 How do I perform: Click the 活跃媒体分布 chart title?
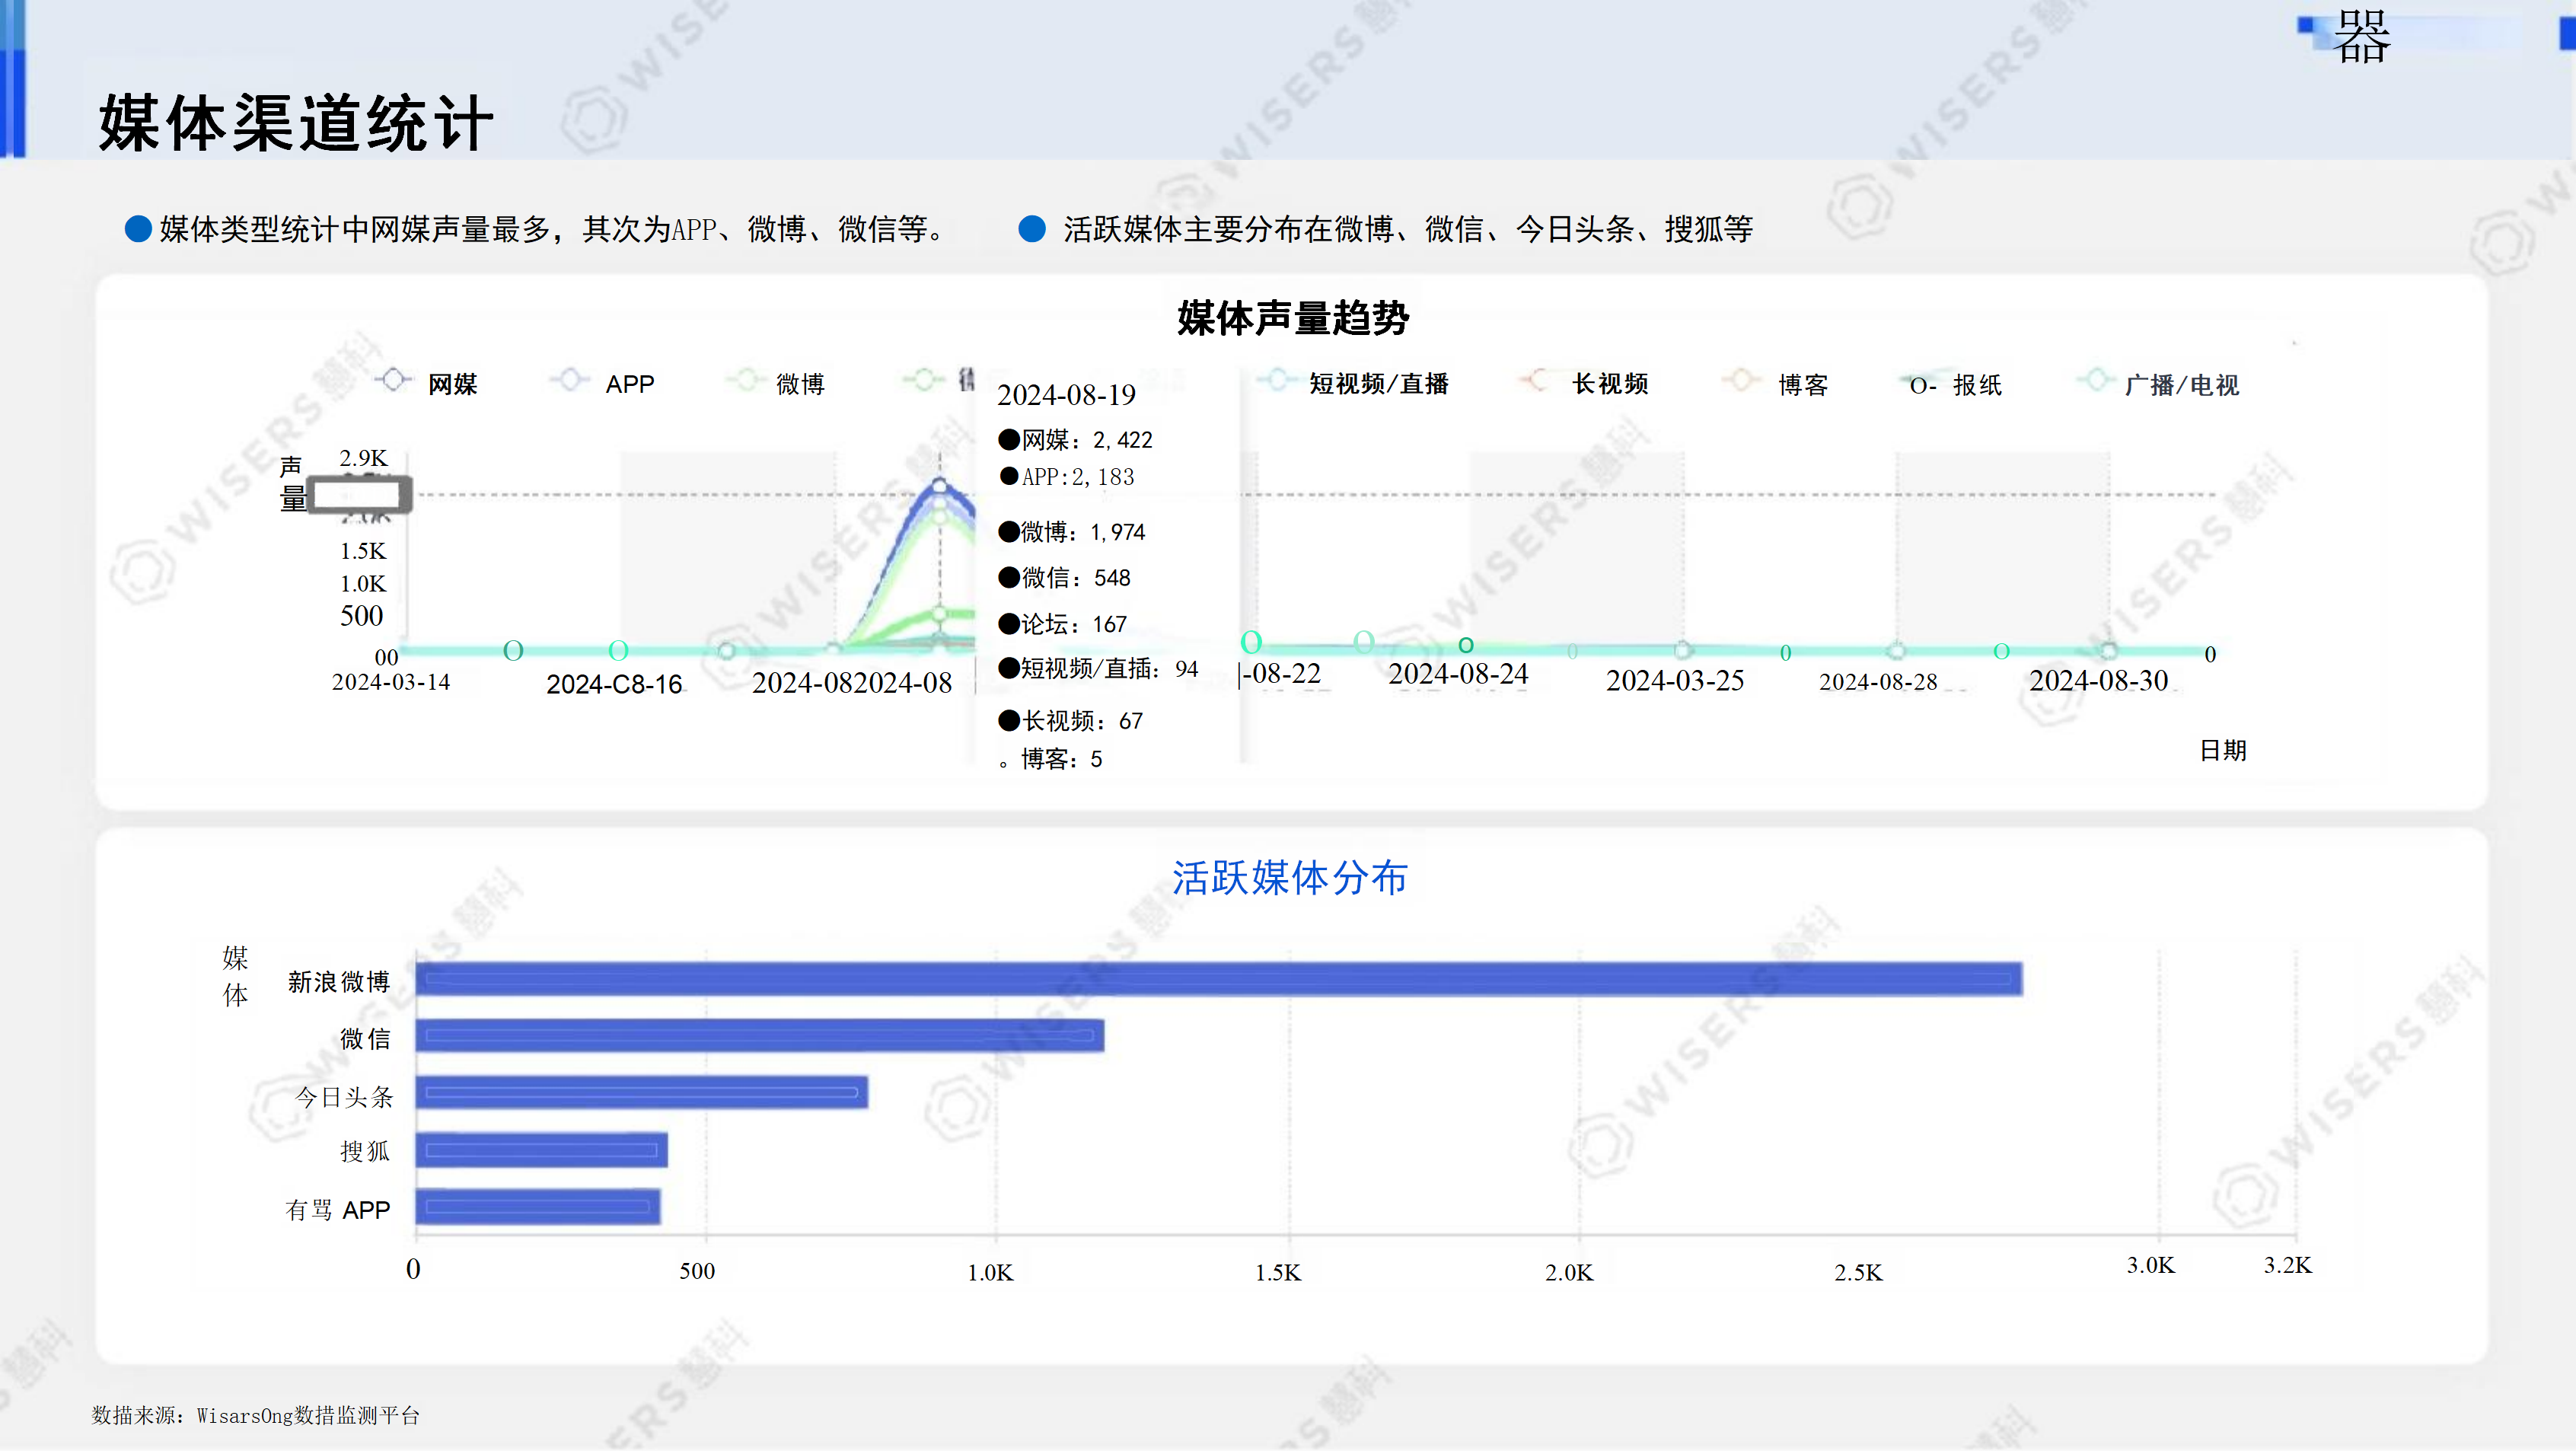[x=1290, y=878]
